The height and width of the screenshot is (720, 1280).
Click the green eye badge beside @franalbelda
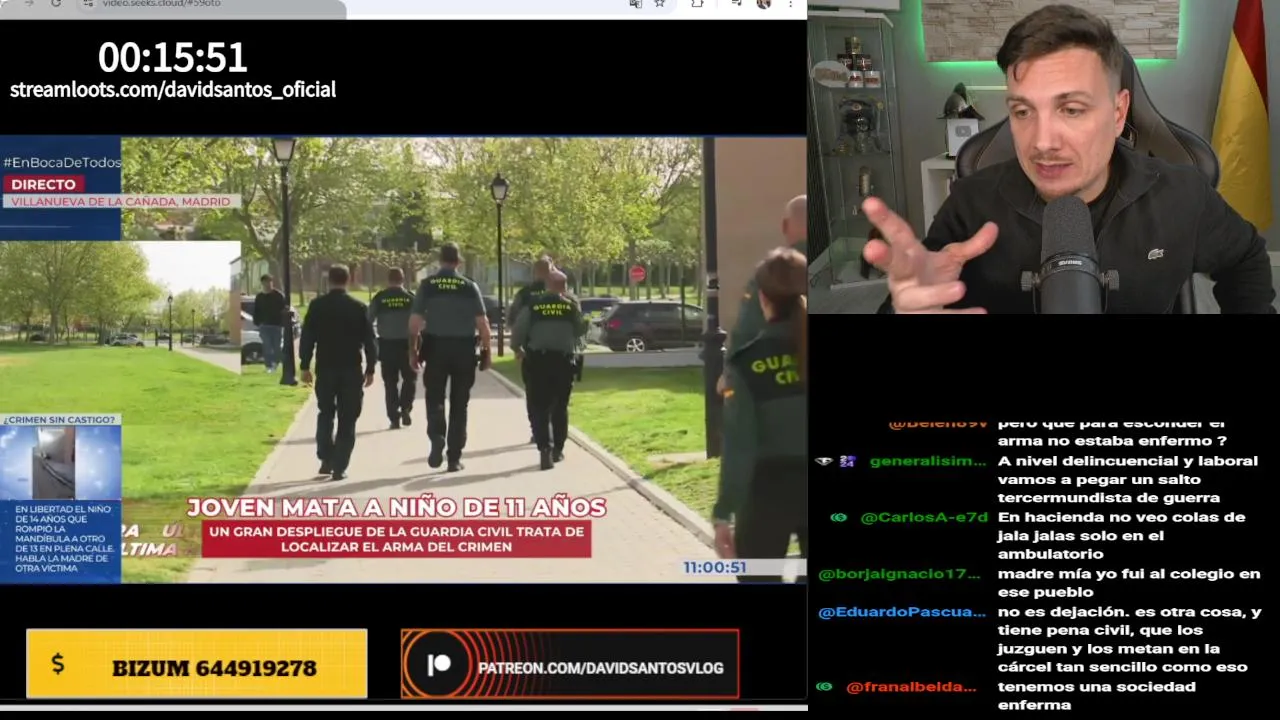pos(824,687)
